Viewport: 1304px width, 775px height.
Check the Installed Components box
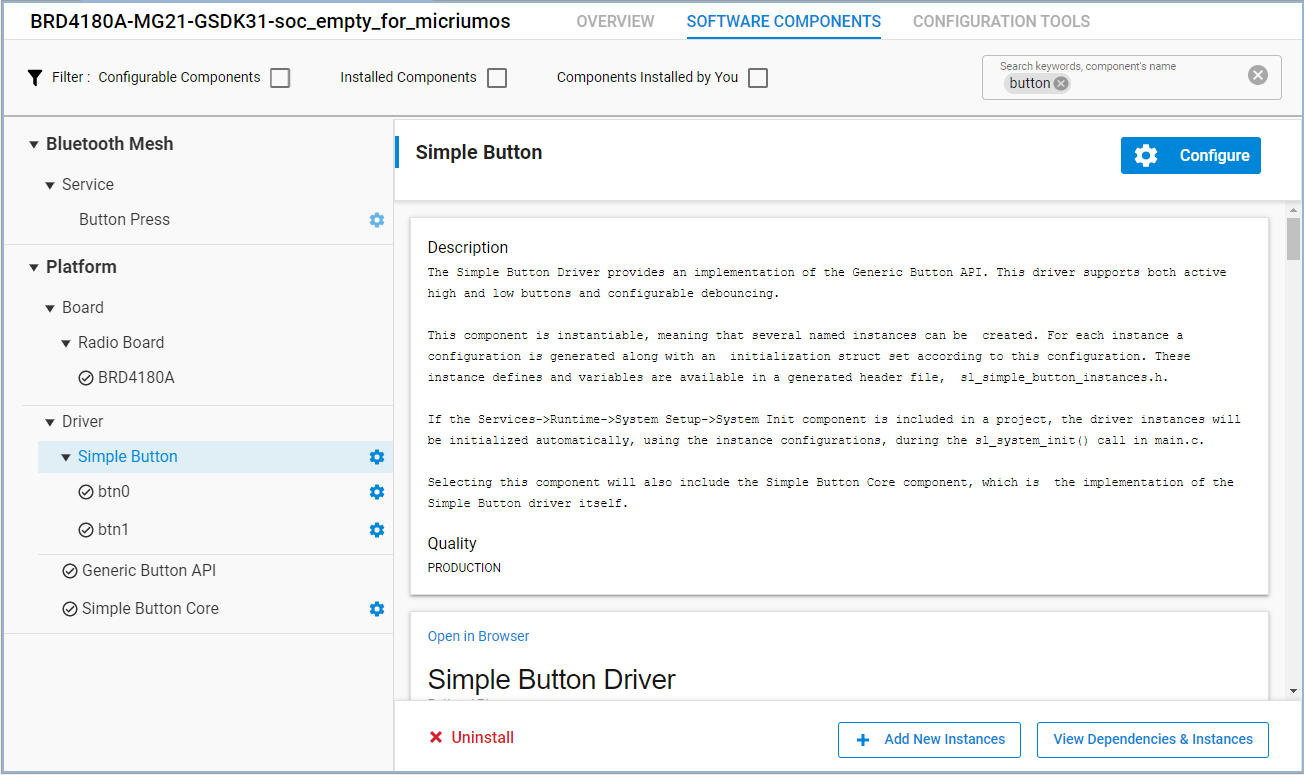click(497, 77)
